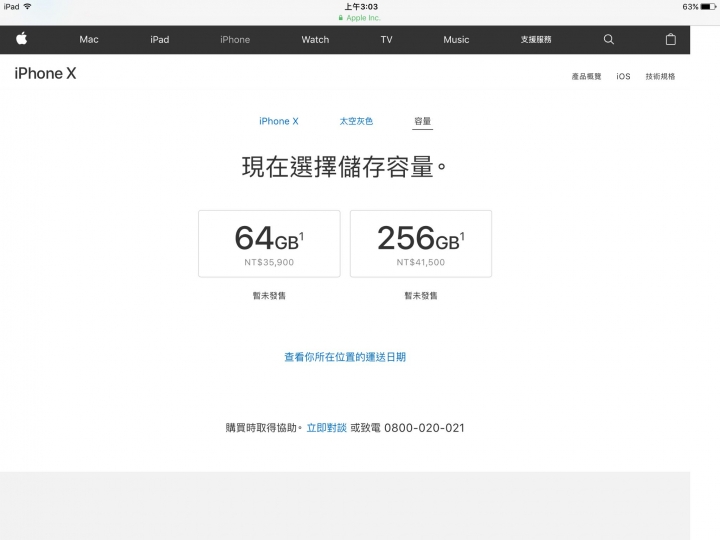The width and height of the screenshot is (720, 540).
Task: Click 查看你所在位置的運送日期 link
Action: (345, 357)
